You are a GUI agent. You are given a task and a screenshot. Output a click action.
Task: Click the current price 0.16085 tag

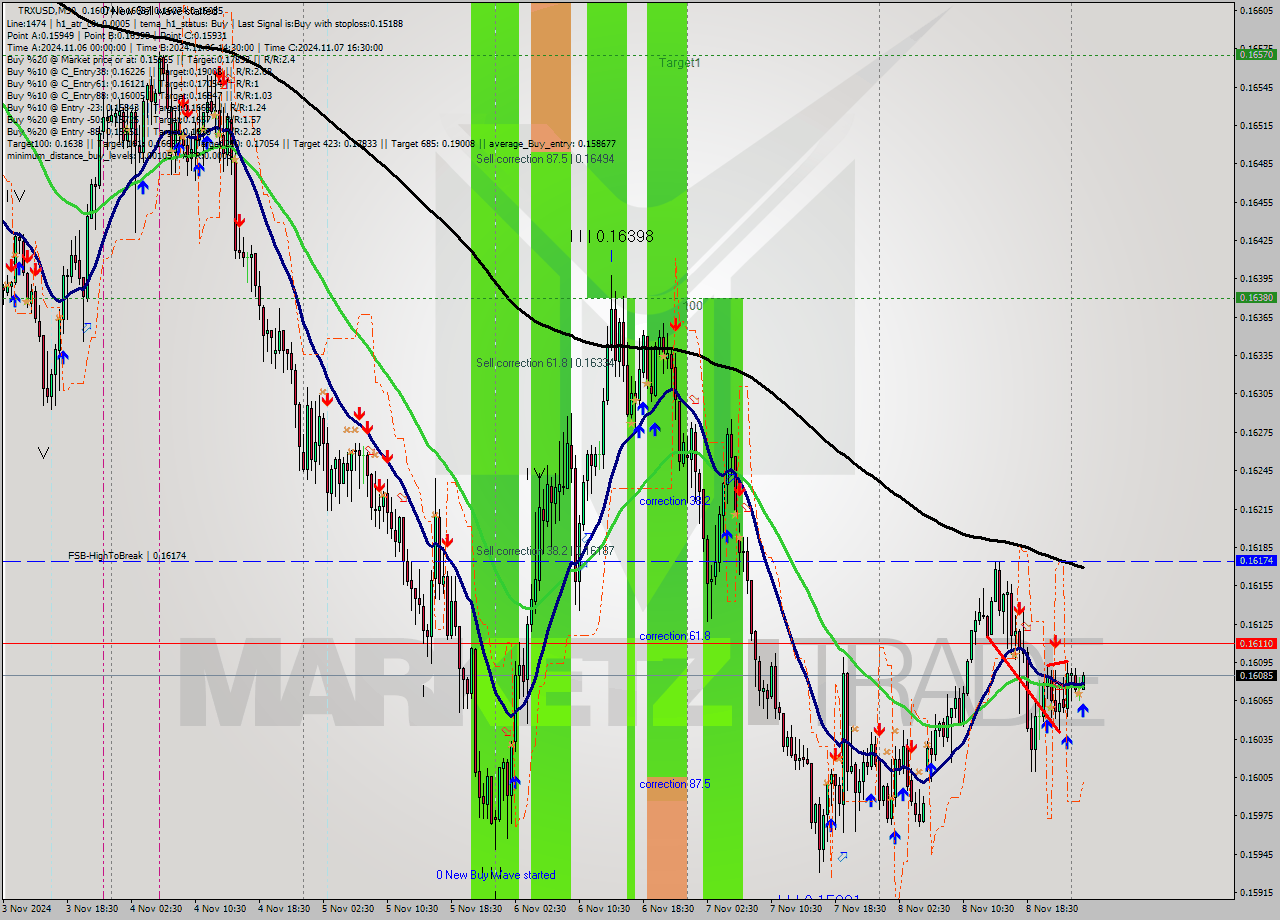click(x=1256, y=675)
